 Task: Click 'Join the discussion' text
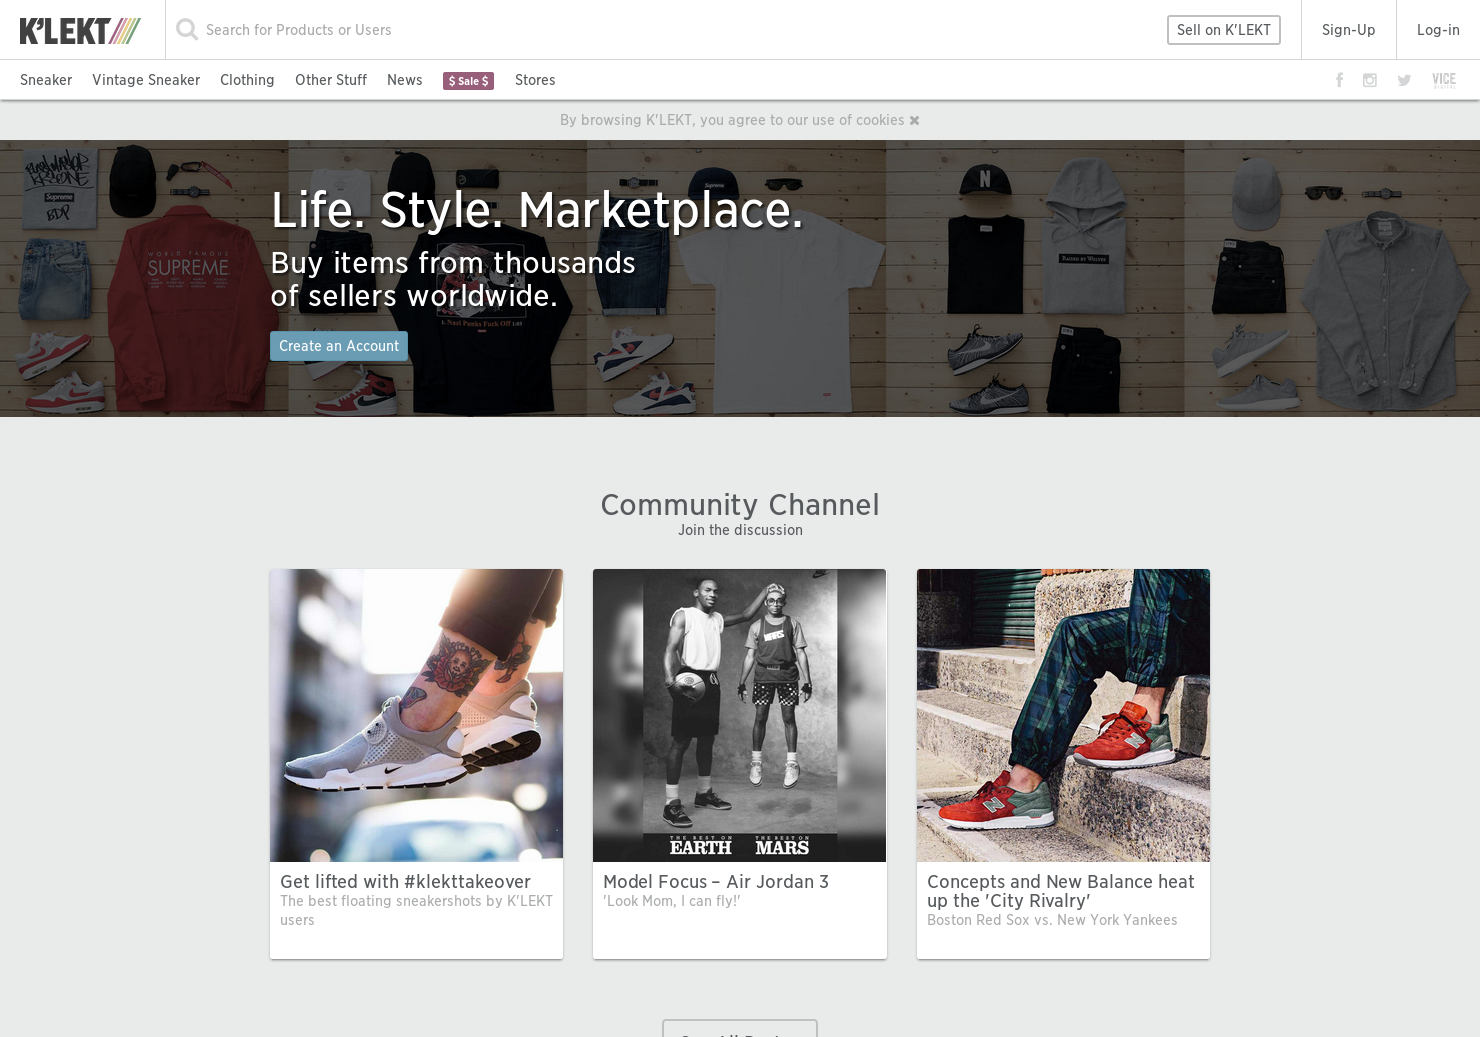click(740, 530)
